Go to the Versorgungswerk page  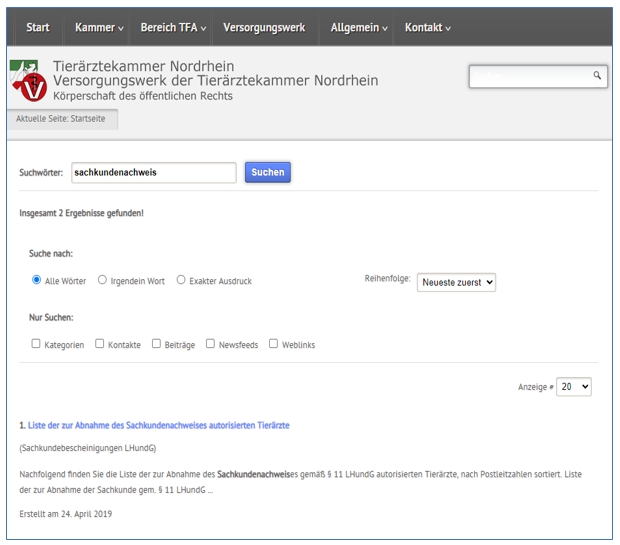(x=264, y=27)
